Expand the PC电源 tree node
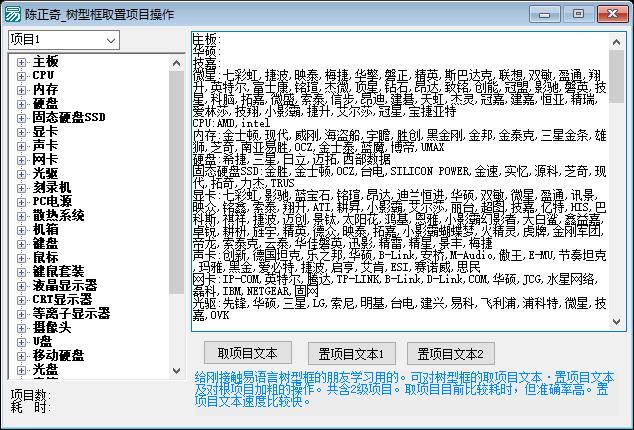Screen dimensions: 634x430 [21, 202]
